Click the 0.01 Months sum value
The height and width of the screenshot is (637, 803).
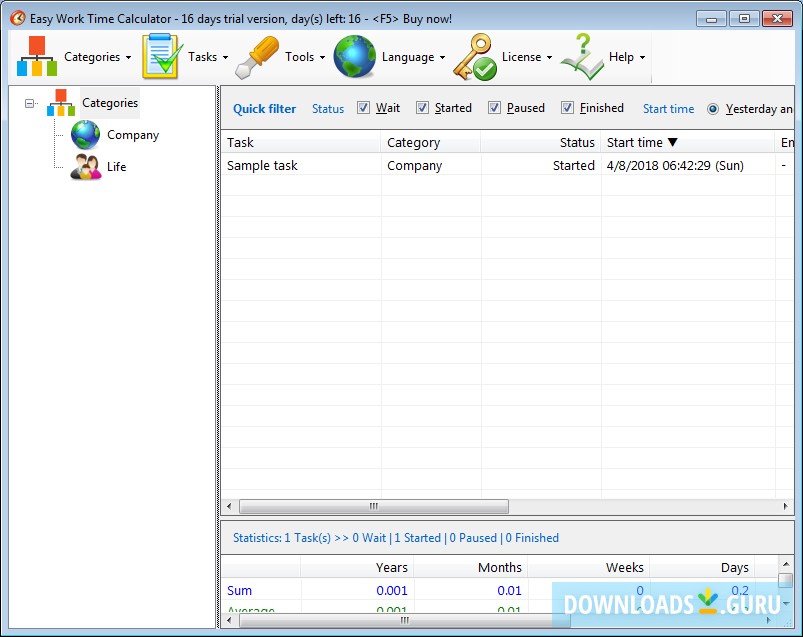509,590
